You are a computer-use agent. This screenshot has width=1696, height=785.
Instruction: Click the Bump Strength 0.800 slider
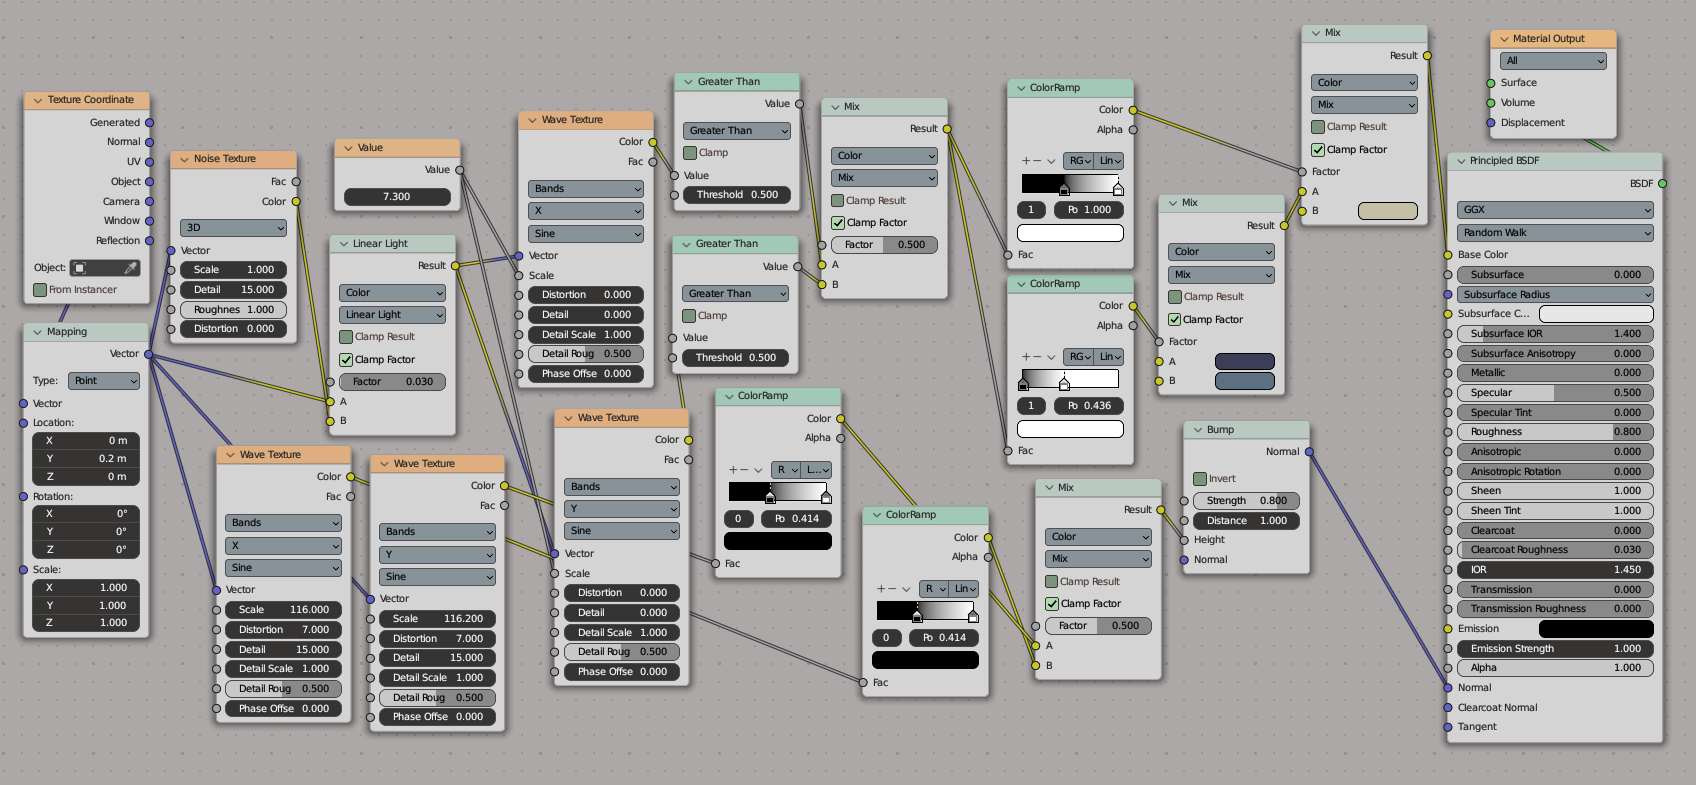1246,501
